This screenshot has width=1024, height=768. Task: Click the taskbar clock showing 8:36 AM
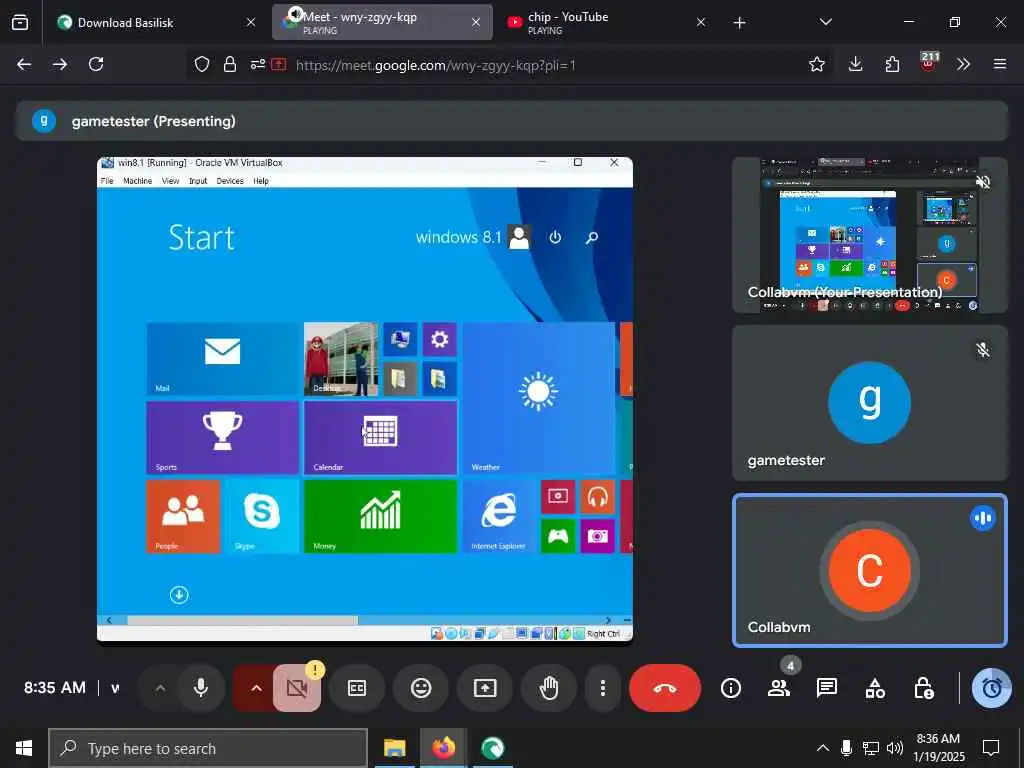938,748
